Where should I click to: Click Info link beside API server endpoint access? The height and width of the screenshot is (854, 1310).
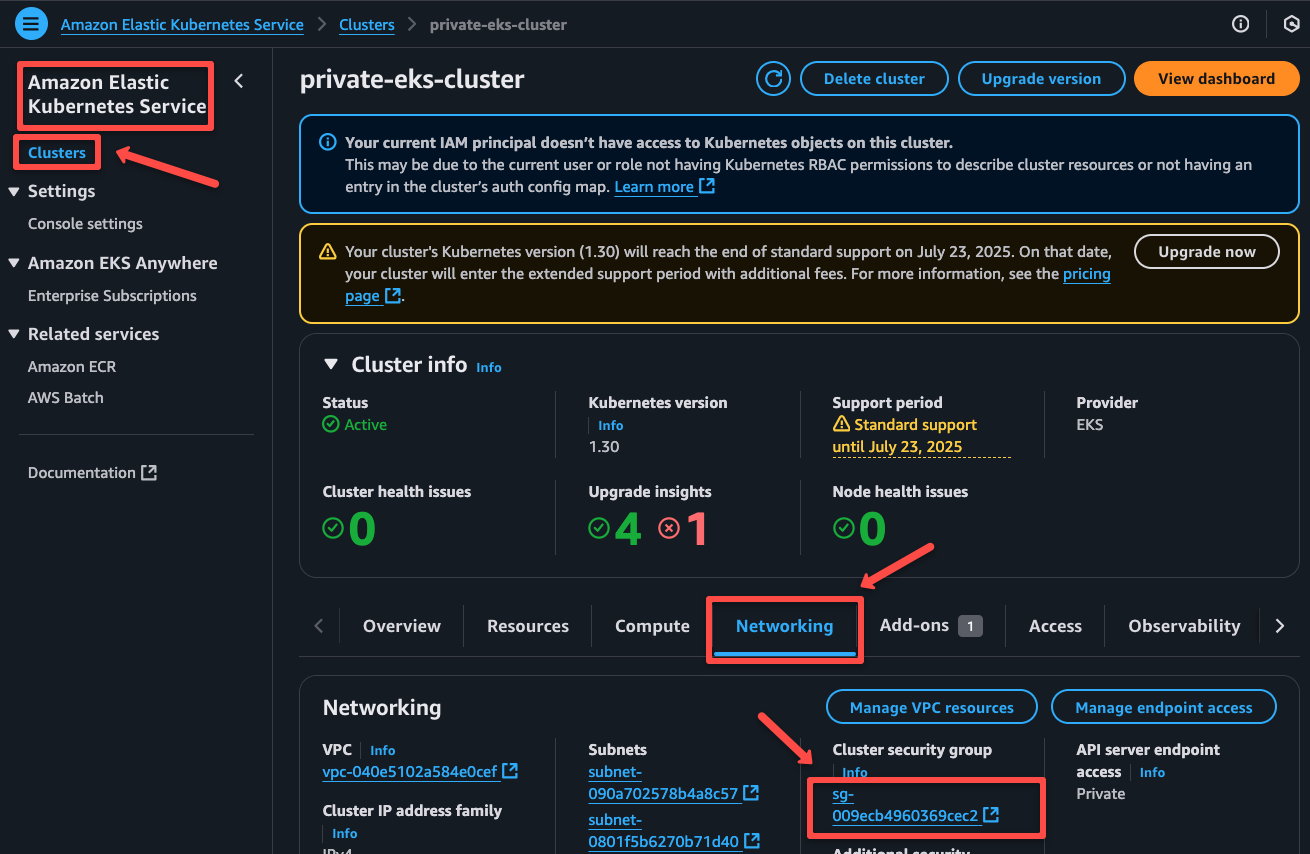coord(1152,772)
